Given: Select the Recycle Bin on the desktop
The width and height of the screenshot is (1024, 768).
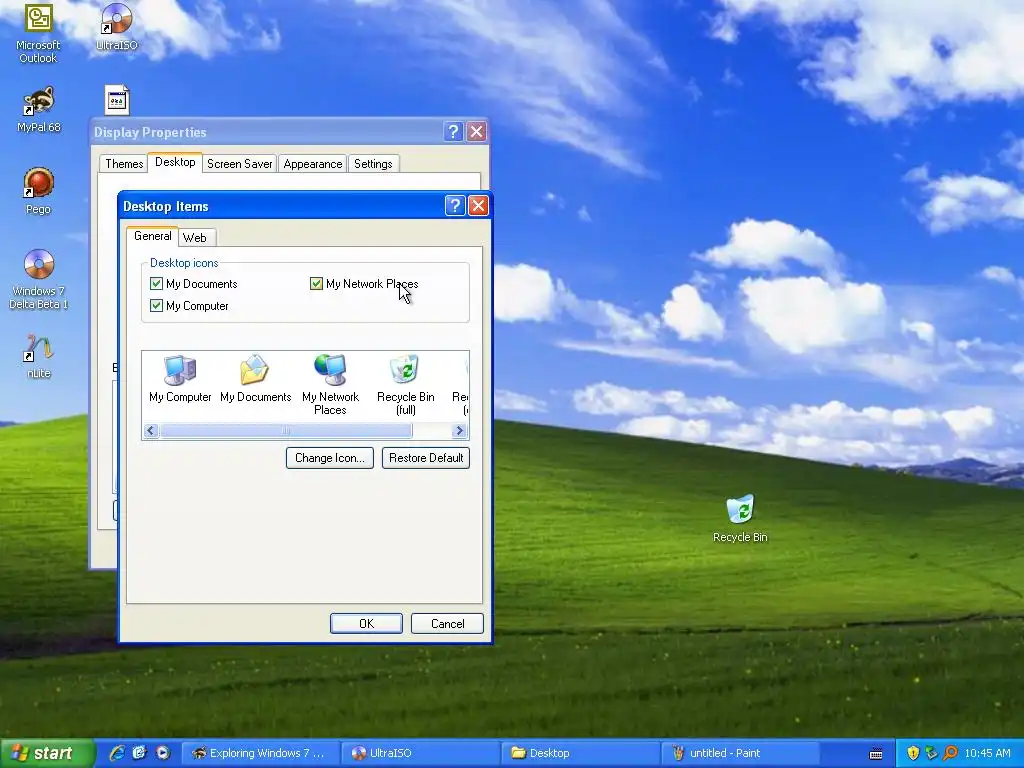Looking at the screenshot, I should coord(740,519).
